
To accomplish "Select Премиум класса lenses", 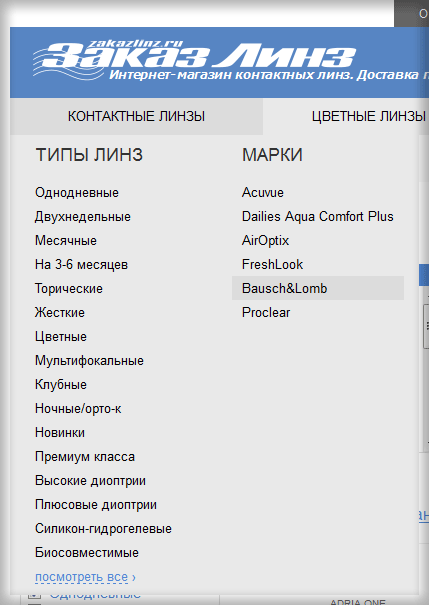I will 85,456.
